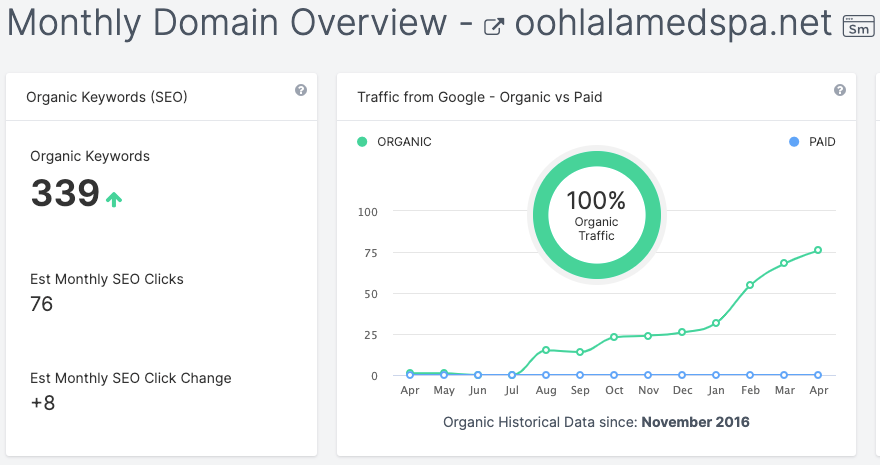This screenshot has width=880, height=465.
Task: Click the green up arrow beside 339
Action: [x=114, y=199]
